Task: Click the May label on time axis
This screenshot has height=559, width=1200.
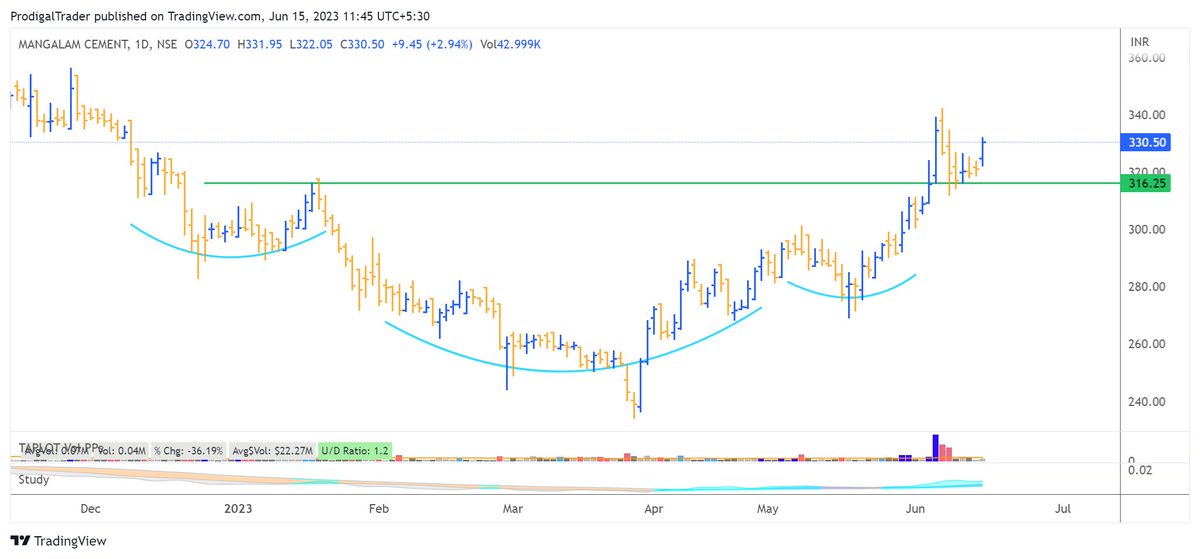Action: point(767,508)
